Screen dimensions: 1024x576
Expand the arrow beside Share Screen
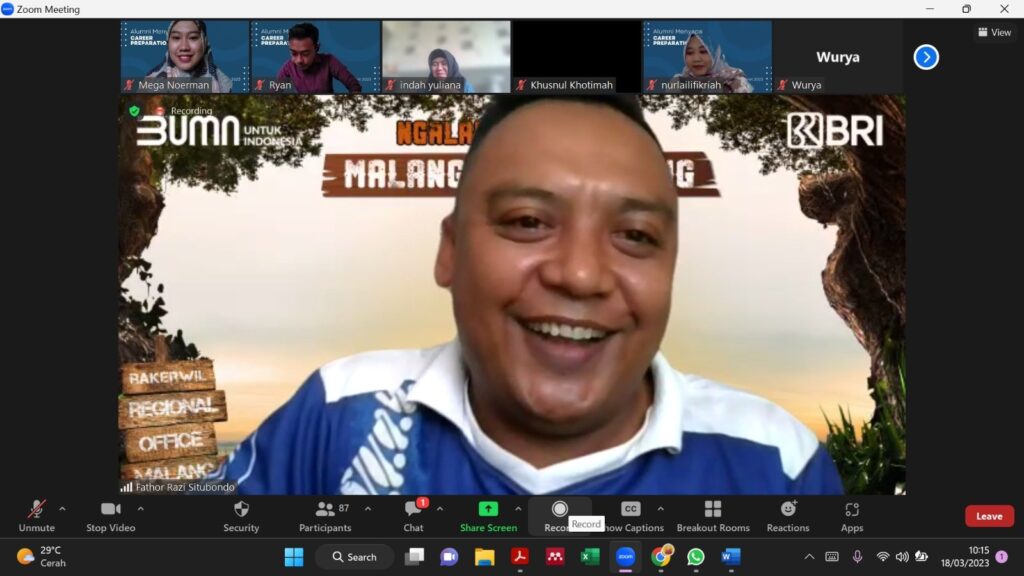click(x=518, y=509)
